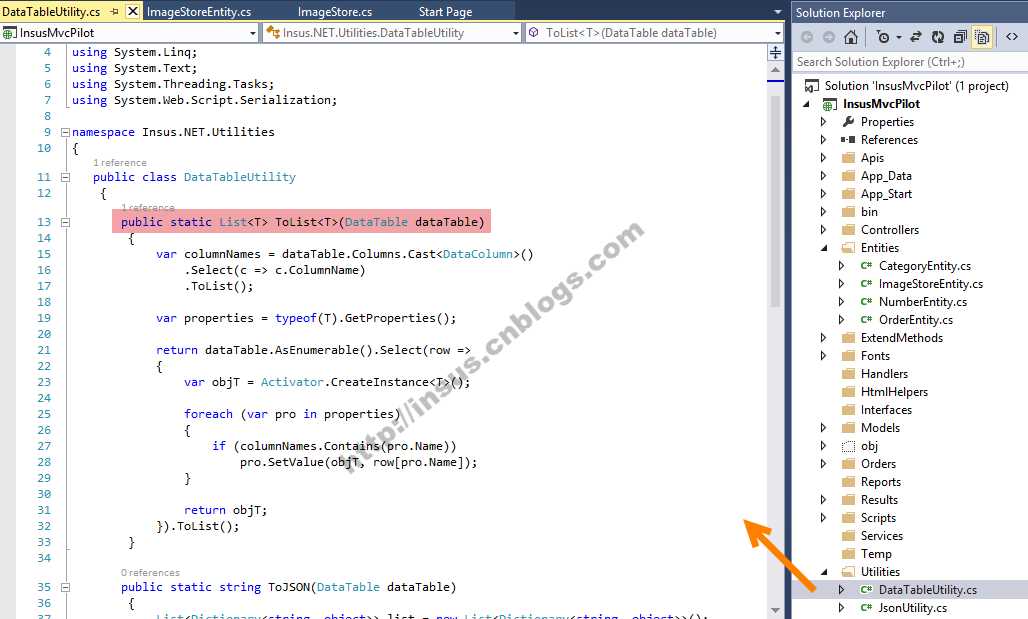
Task: Click the editor scrollbar up arrow
Action: 775,70
